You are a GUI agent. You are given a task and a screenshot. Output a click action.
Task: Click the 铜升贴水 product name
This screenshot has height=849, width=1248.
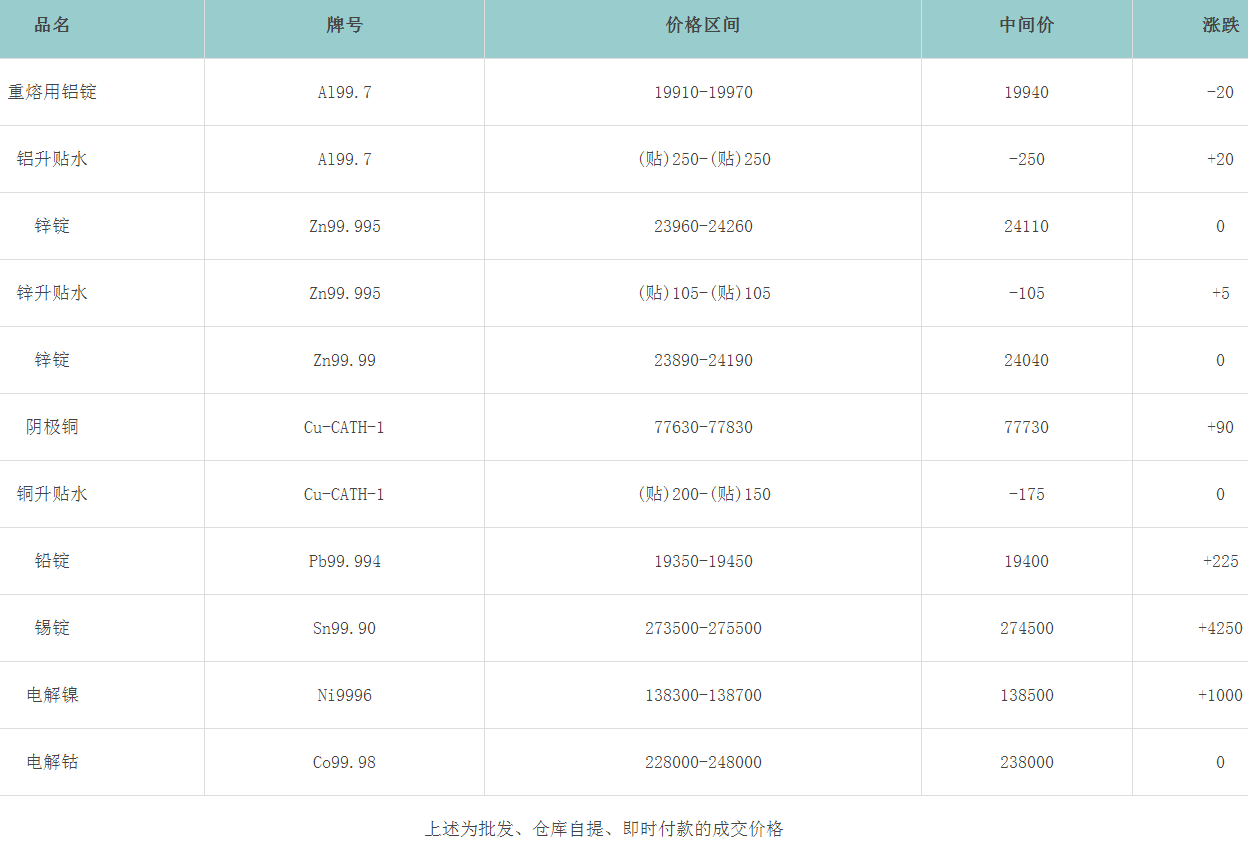point(52,494)
